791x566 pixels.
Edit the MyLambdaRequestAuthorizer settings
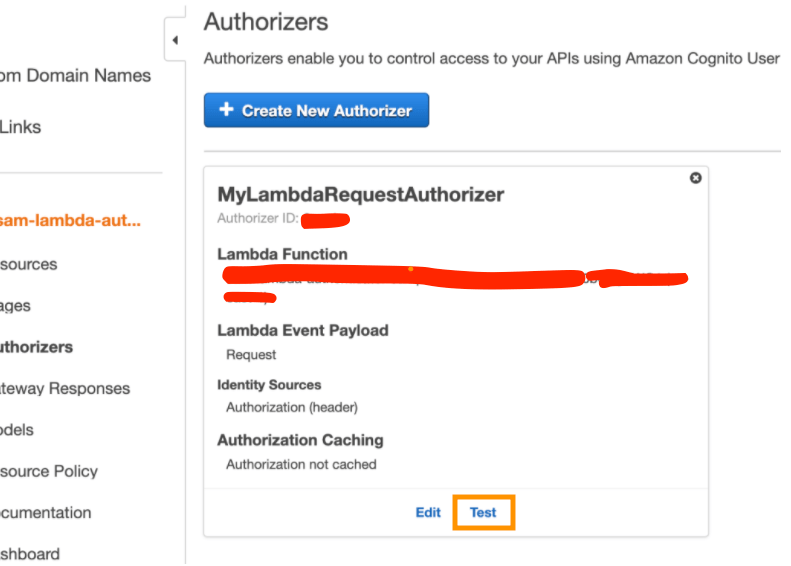coord(428,512)
